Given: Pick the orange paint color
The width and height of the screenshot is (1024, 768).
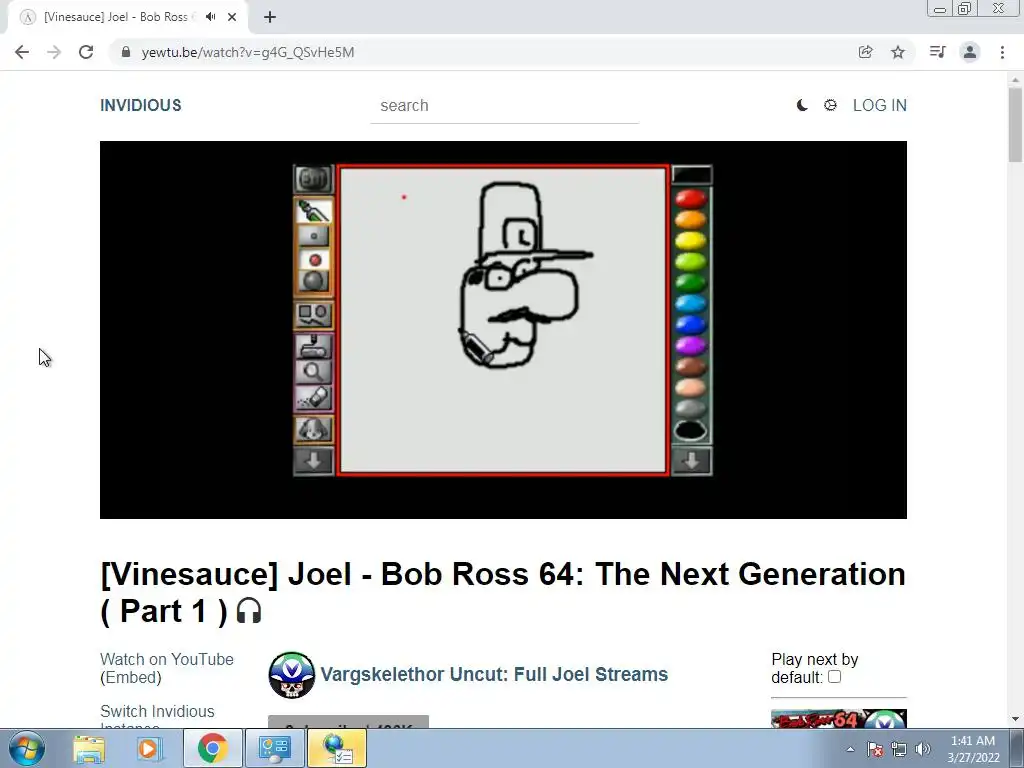Looking at the screenshot, I should (x=690, y=219).
